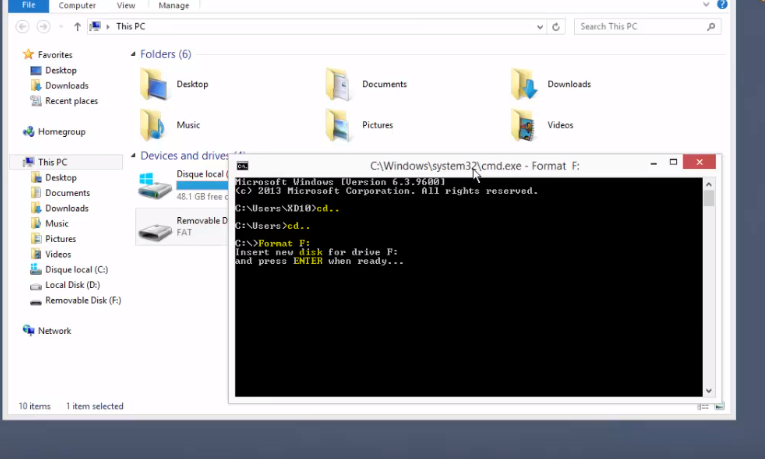765x459 pixels.
Task: Click This PC in address bar
Action: coord(130,26)
